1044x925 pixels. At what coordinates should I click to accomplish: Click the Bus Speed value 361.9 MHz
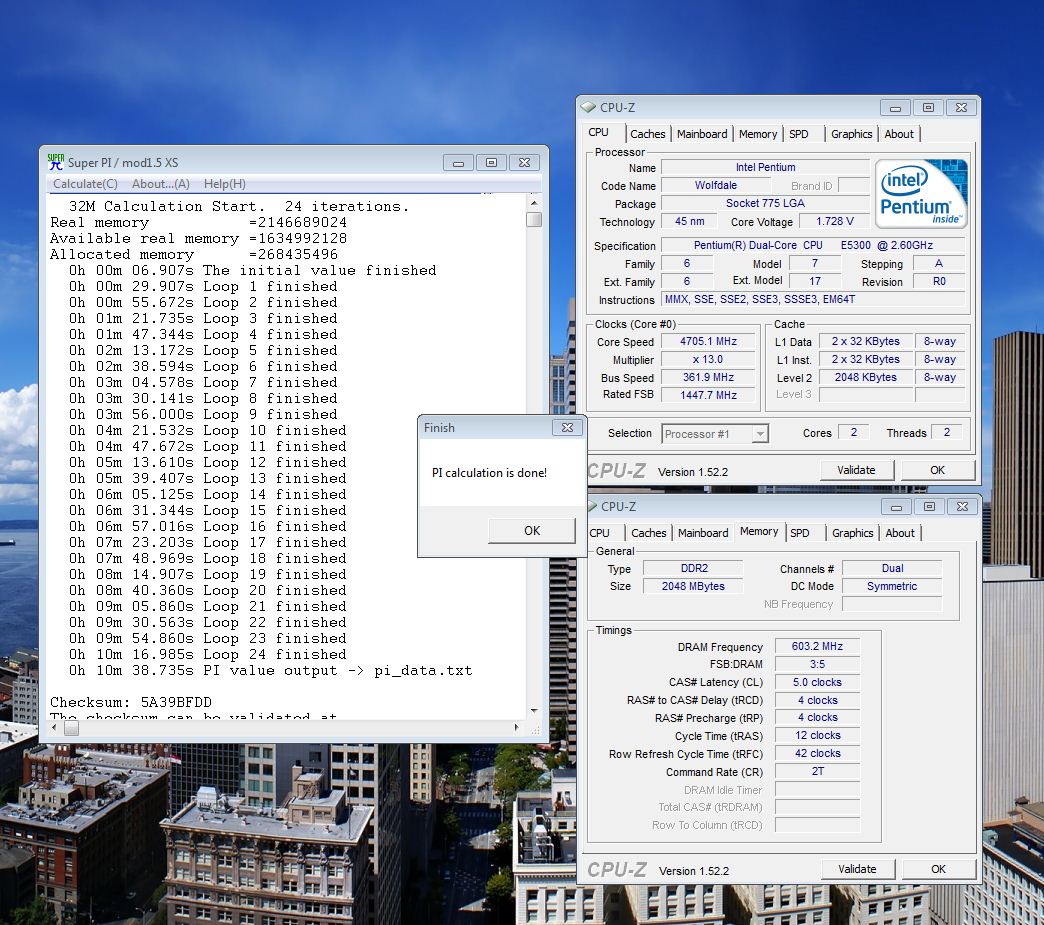pyautogui.click(x=708, y=378)
